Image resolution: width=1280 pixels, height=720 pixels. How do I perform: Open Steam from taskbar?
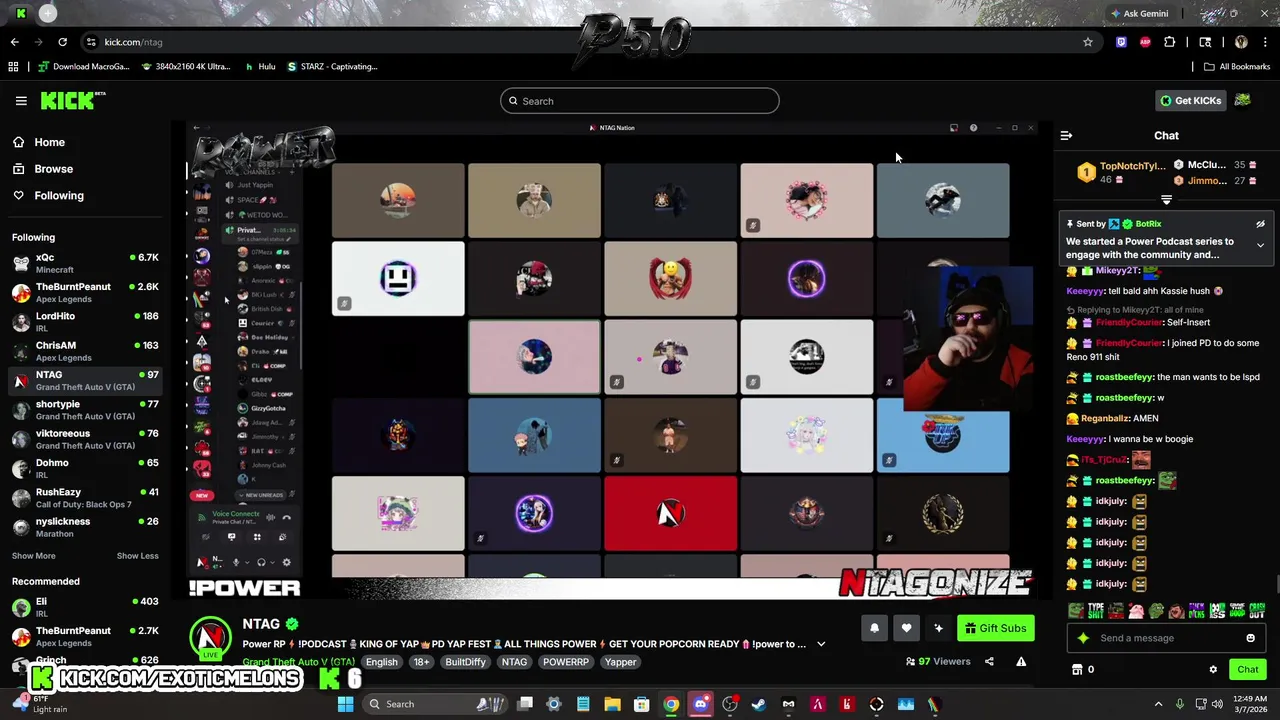click(758, 704)
